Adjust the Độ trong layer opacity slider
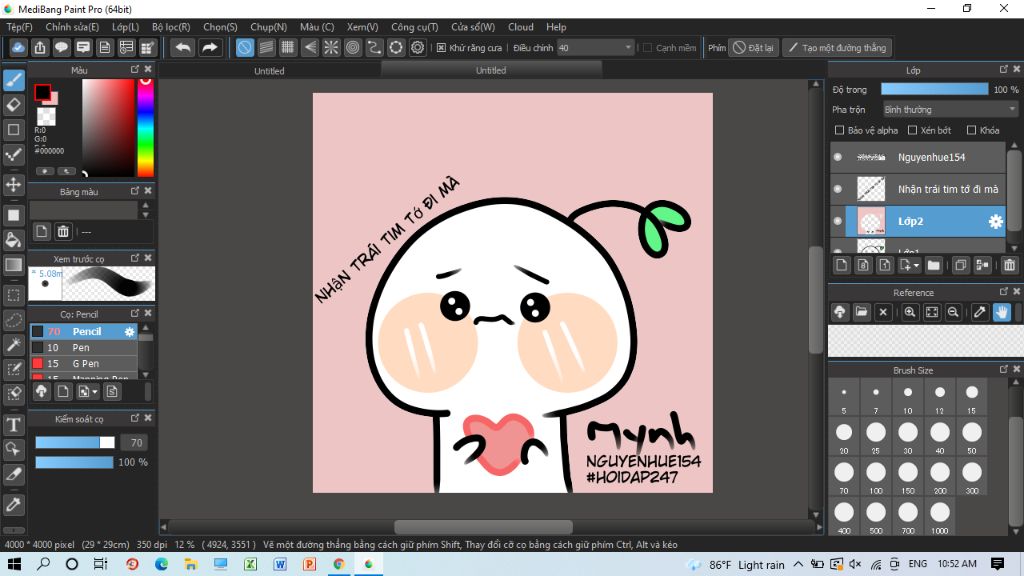This screenshot has width=1024, height=576. tap(935, 89)
